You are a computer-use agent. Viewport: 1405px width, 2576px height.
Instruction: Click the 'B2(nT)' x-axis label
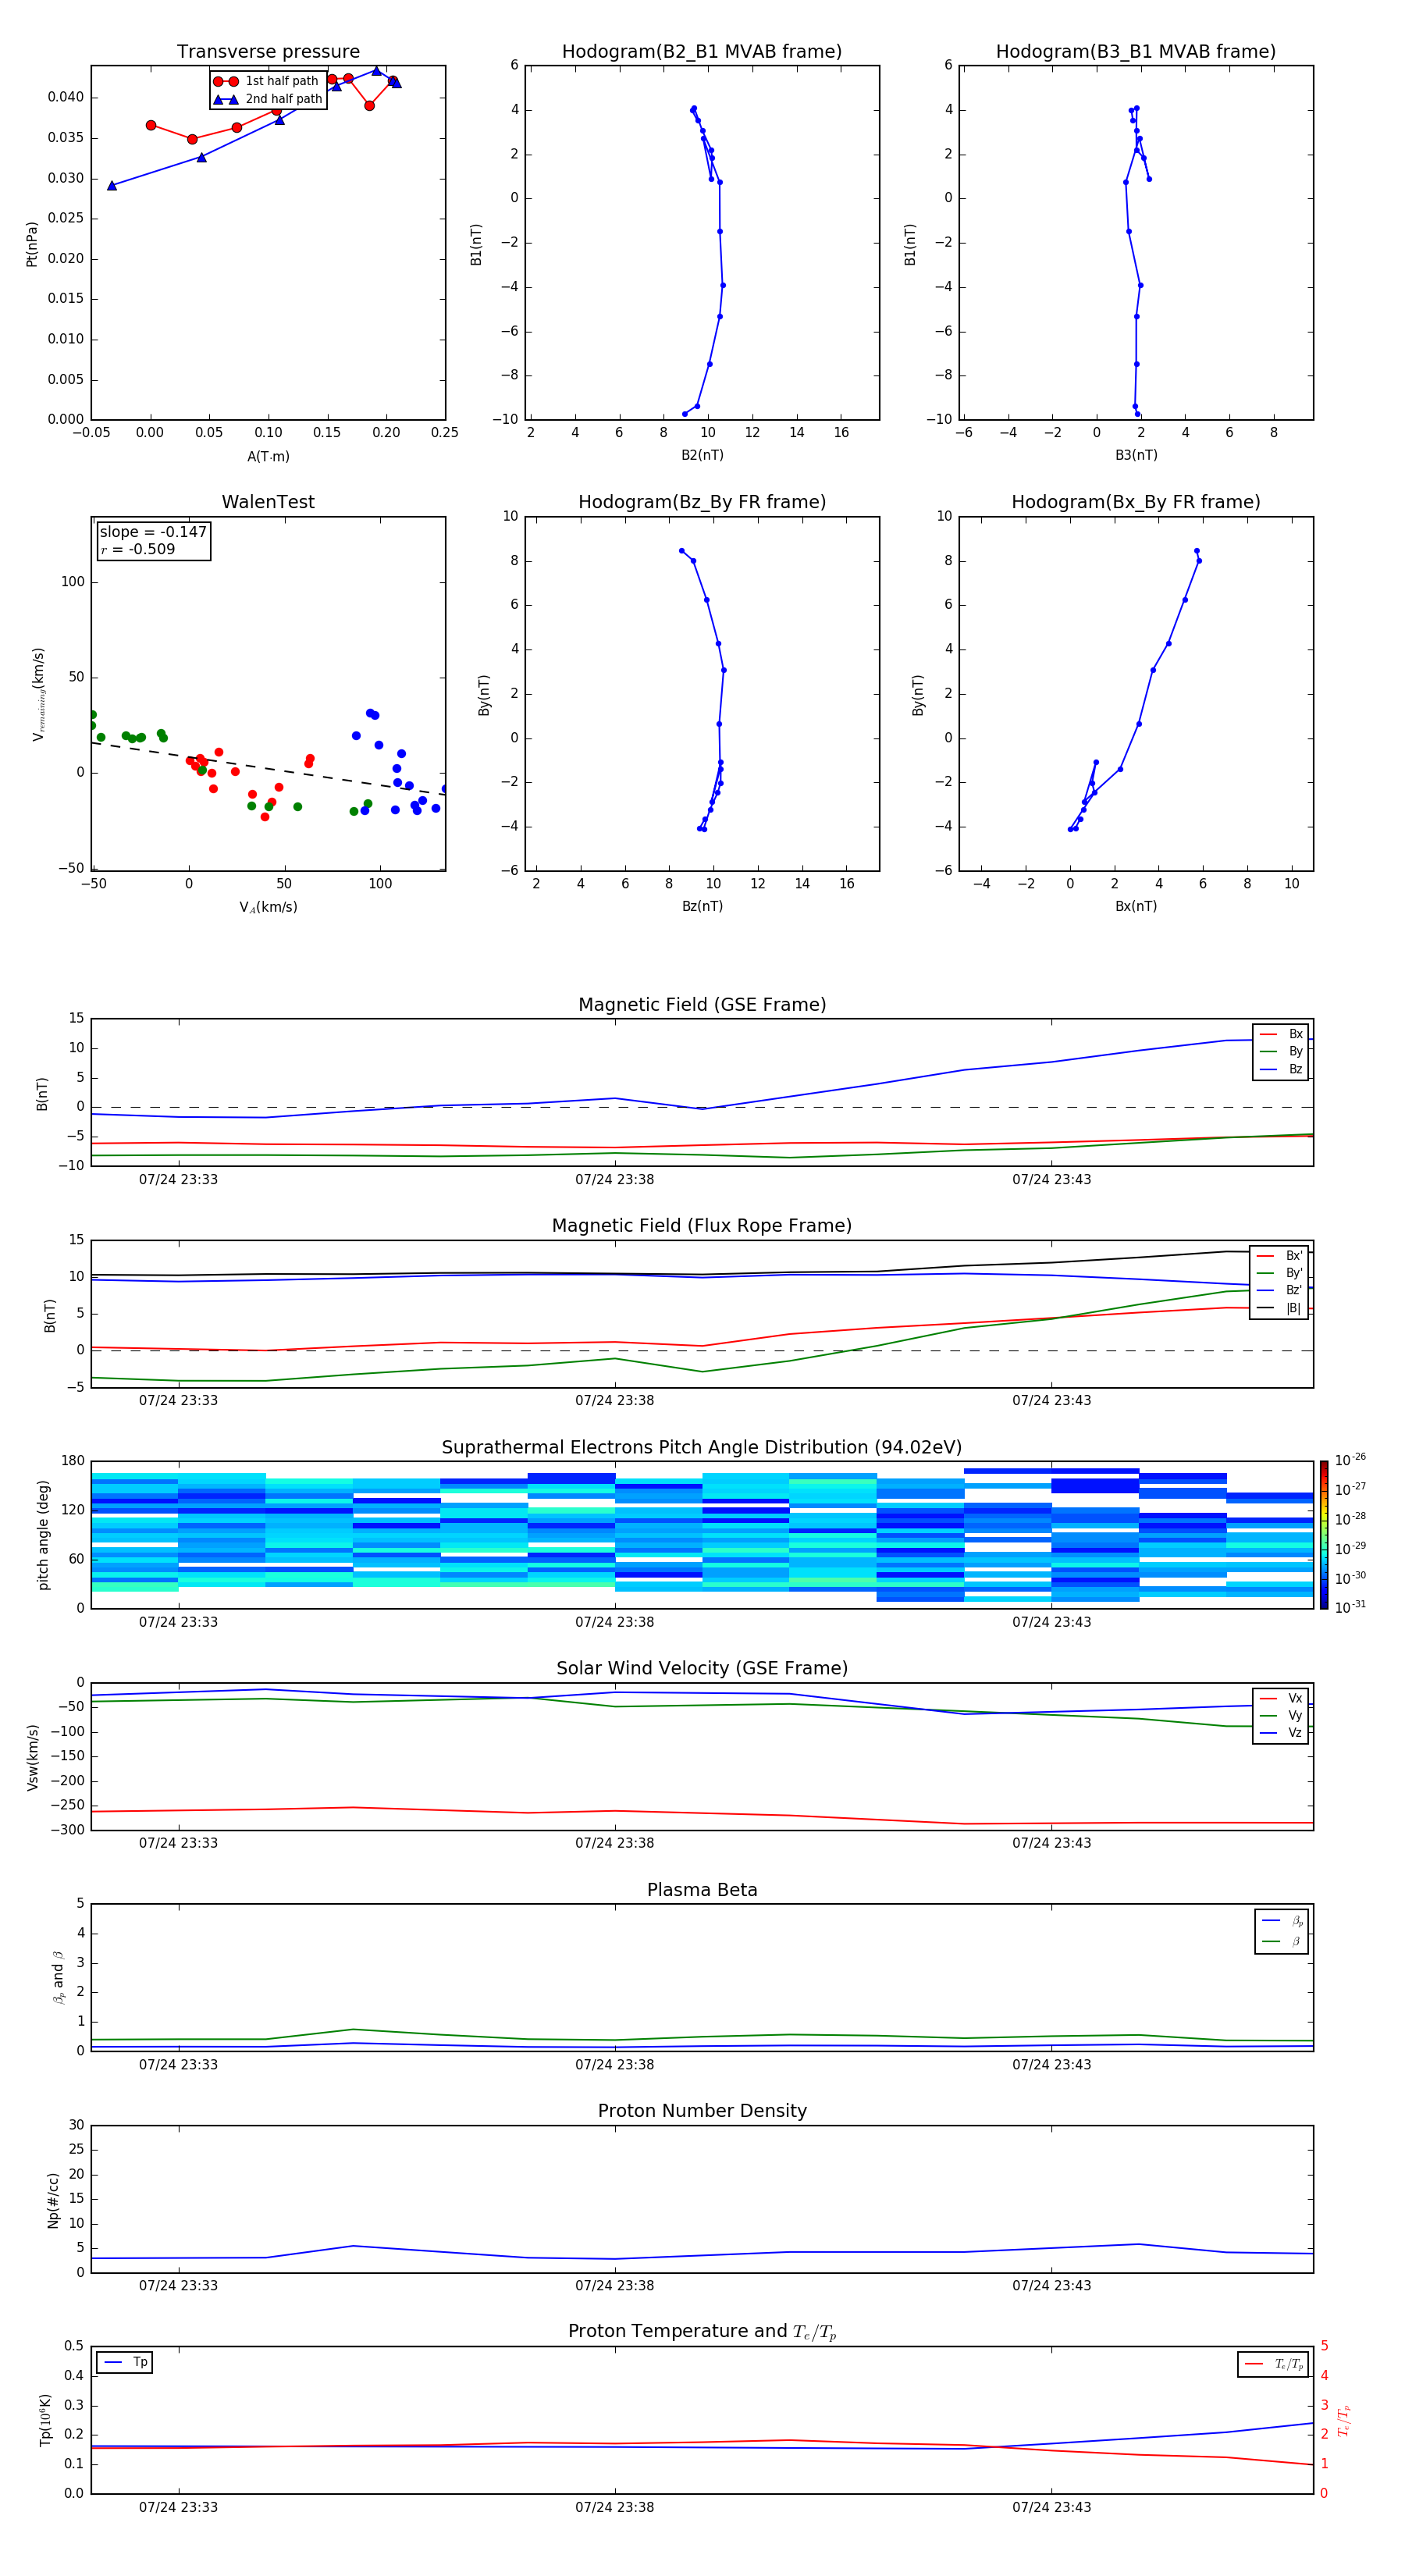tap(702, 456)
